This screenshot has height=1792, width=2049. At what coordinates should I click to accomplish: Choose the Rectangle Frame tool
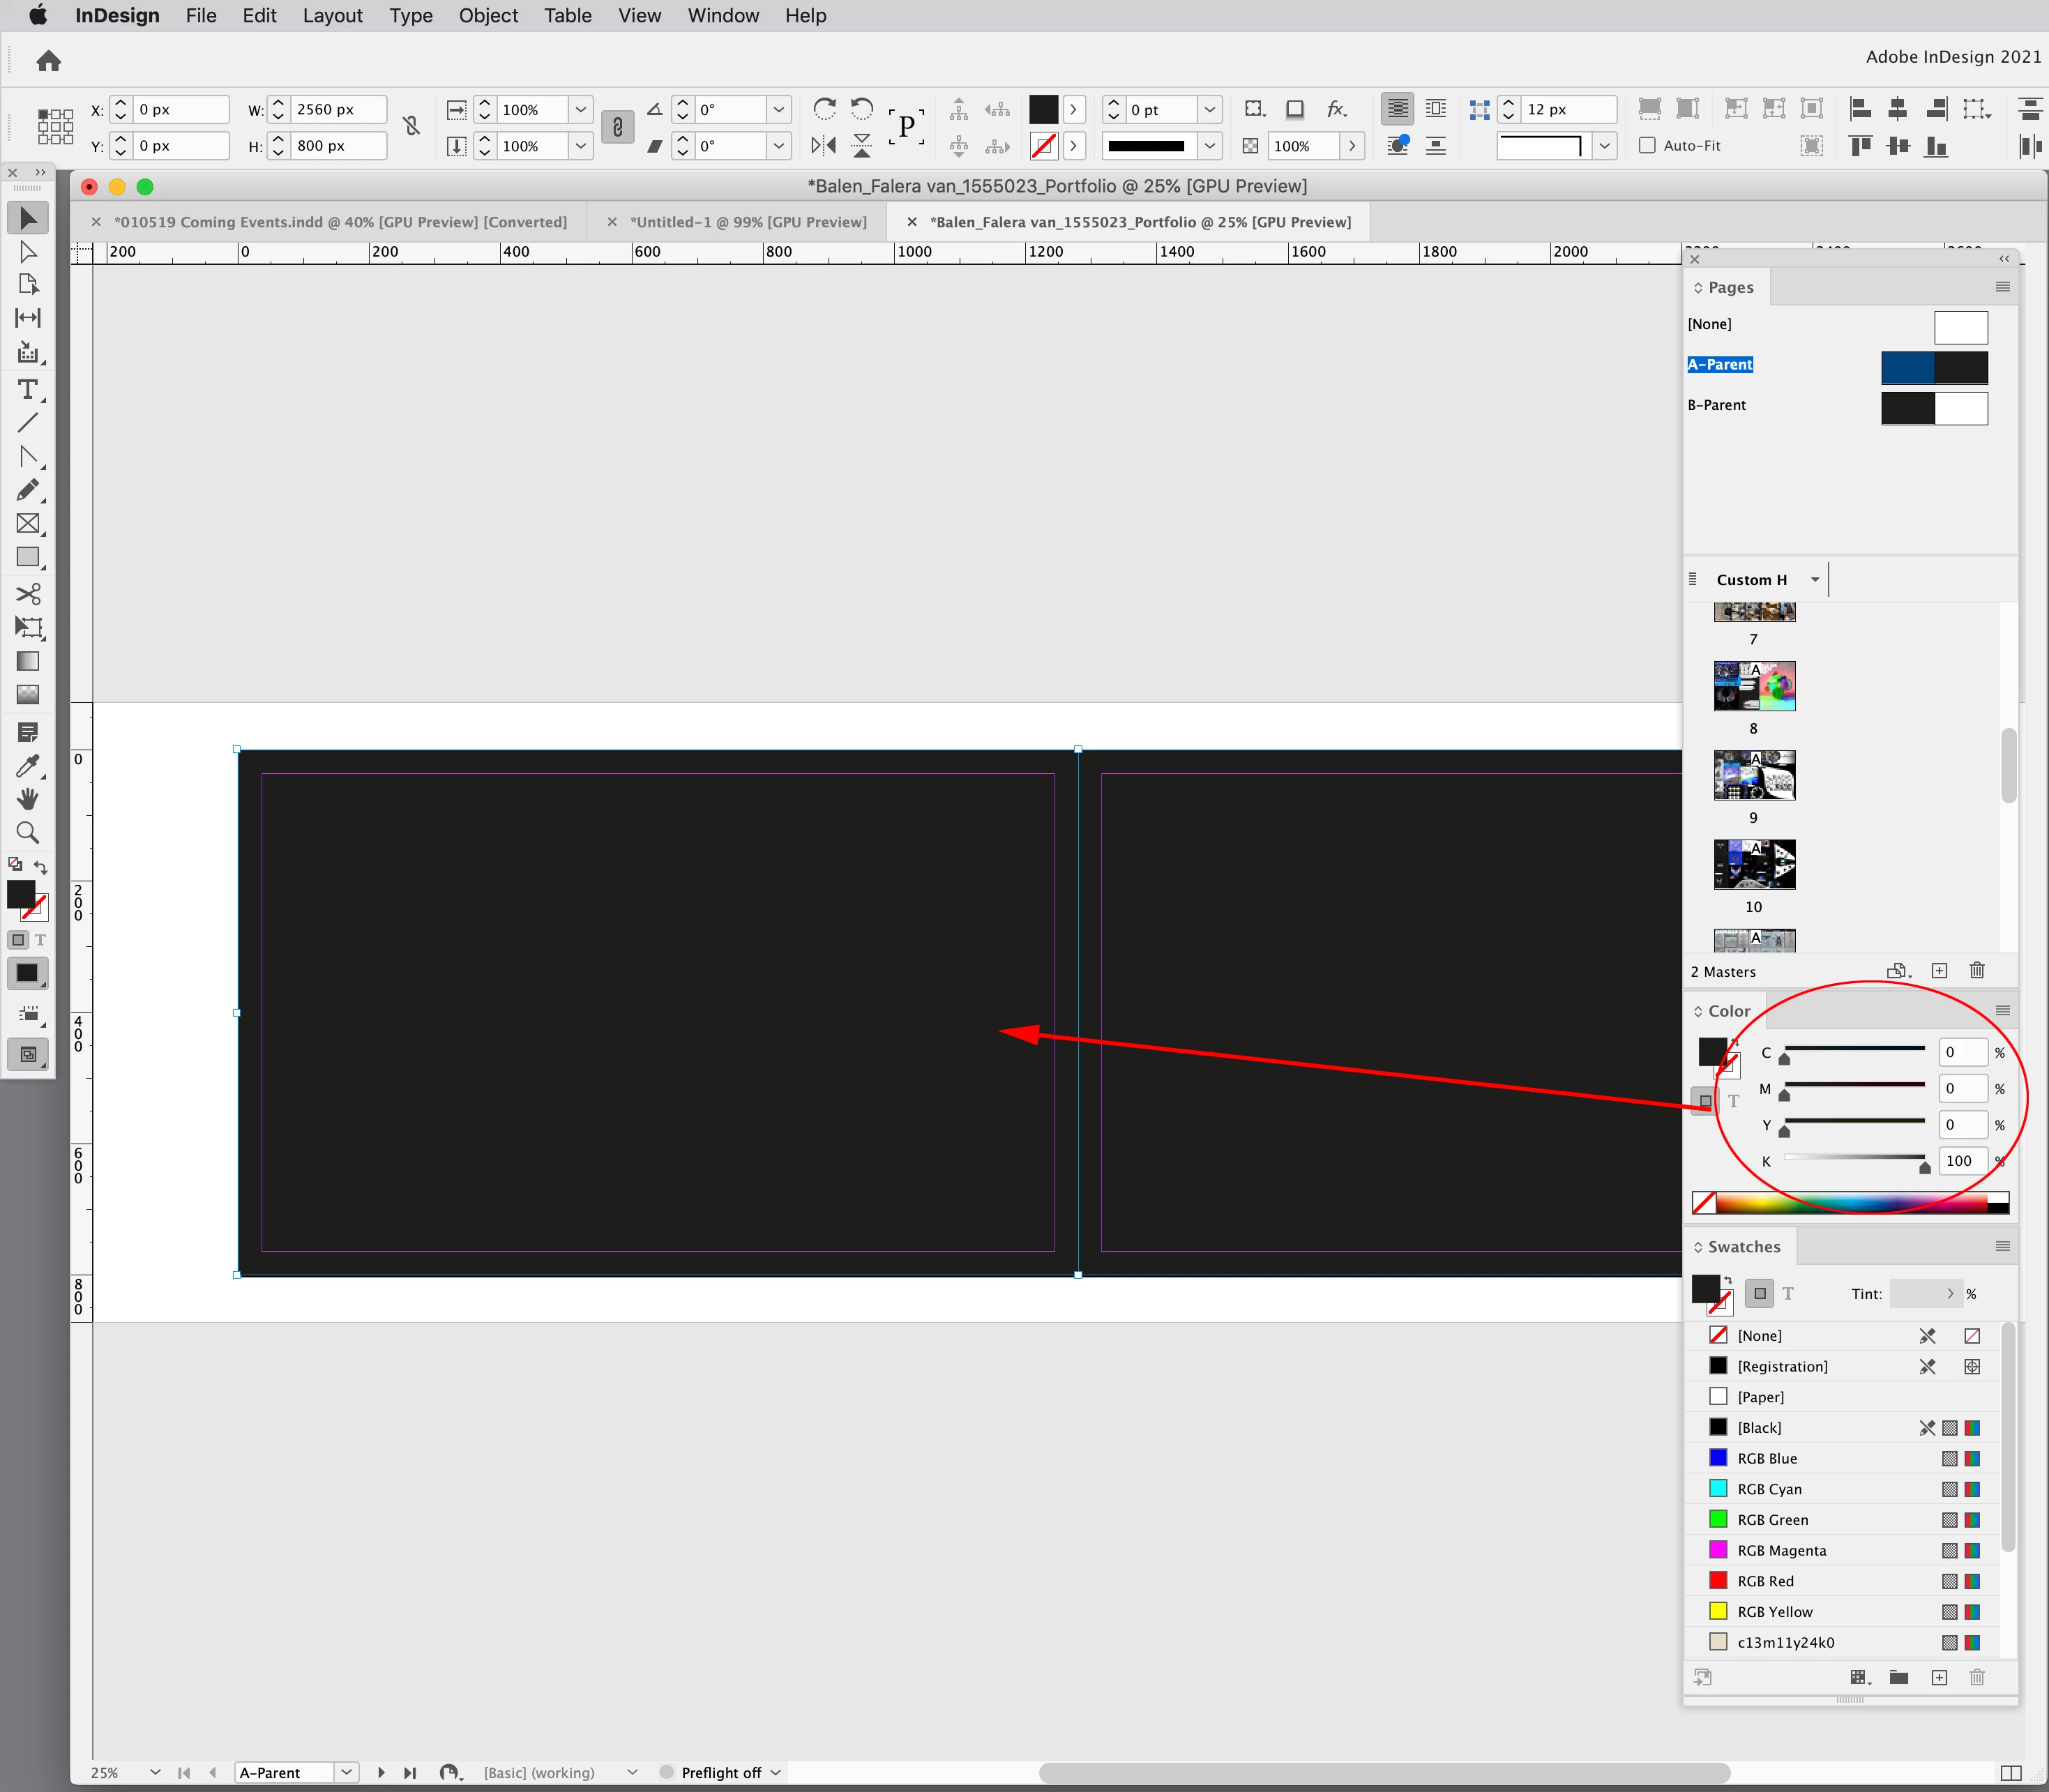point(27,524)
